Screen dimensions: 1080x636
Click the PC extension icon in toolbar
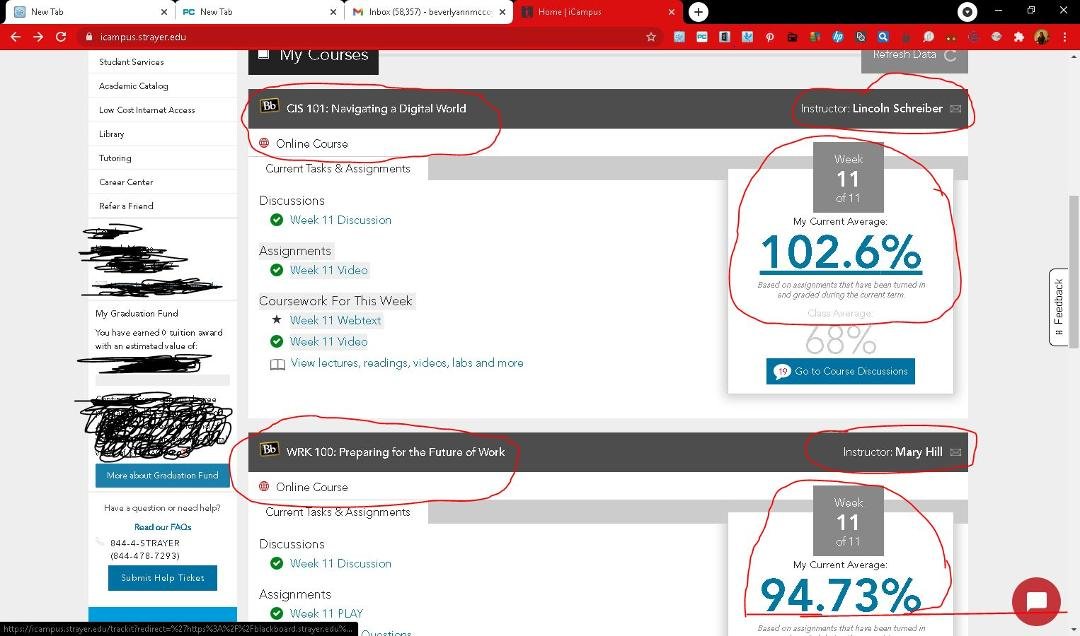(x=702, y=37)
